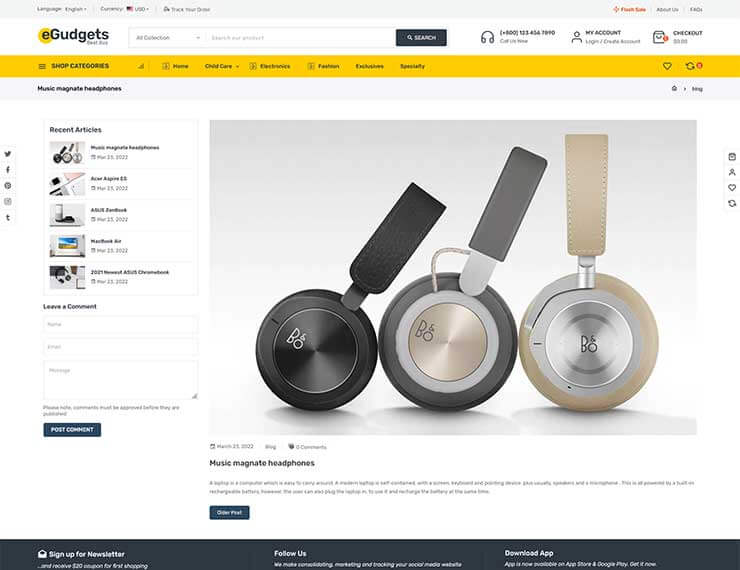Click the Blog breadcrumb link
The image size is (740, 570).
(697, 89)
